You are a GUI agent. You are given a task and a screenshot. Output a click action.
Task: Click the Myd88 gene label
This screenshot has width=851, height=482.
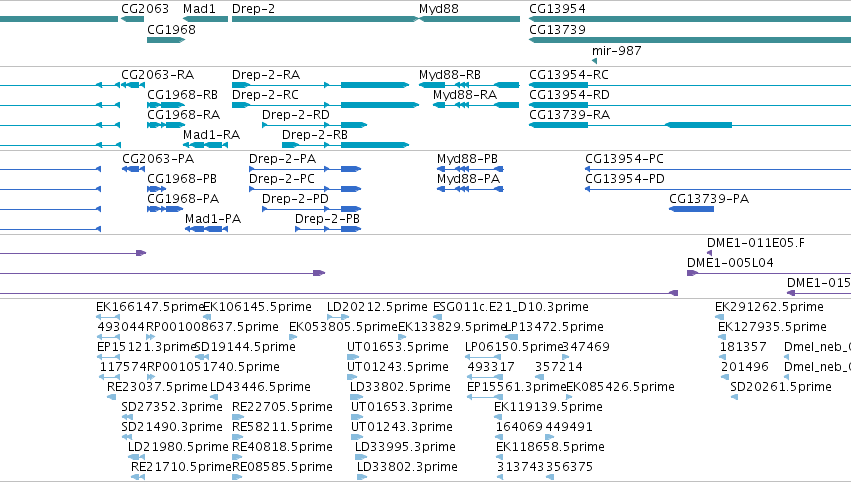(x=439, y=9)
